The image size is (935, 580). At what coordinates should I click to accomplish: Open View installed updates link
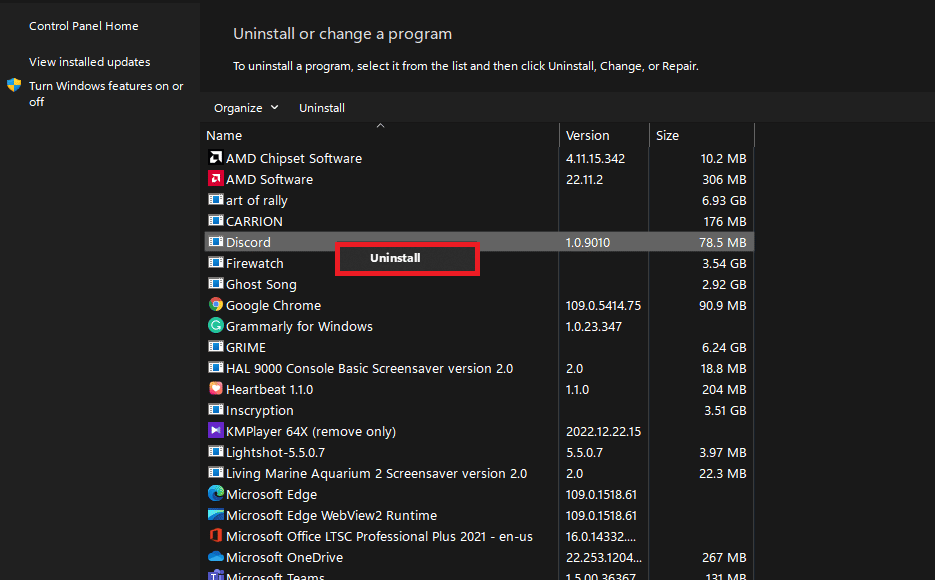pos(89,62)
